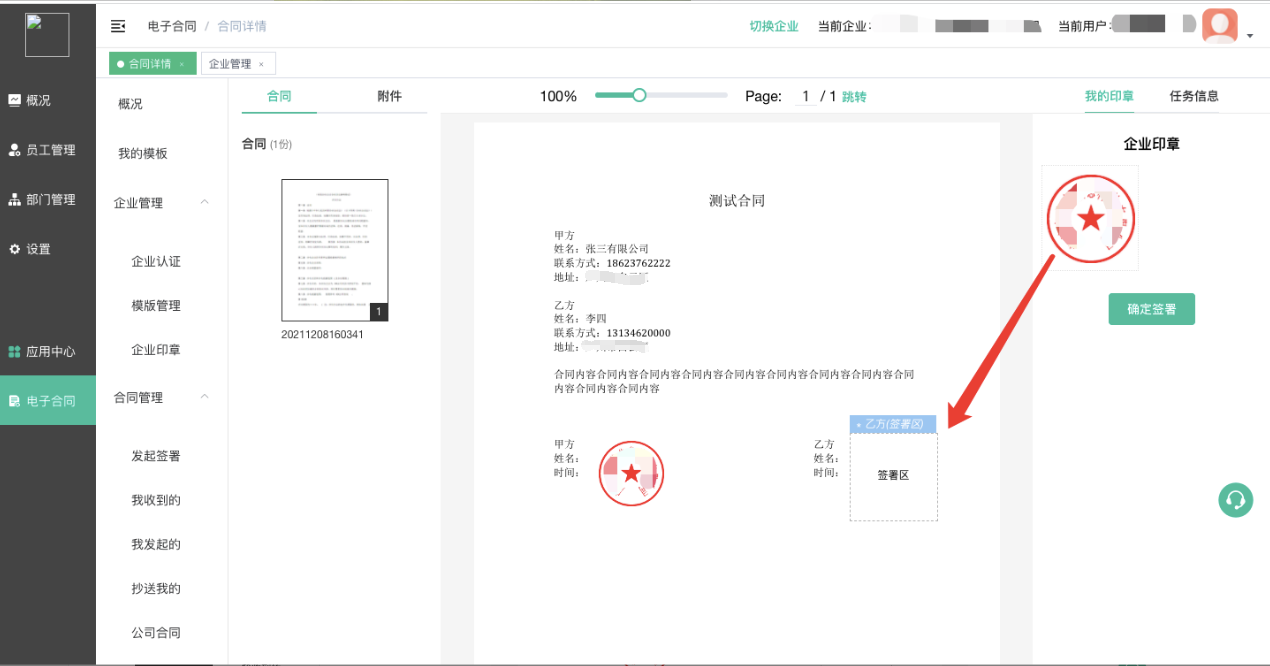Viewport: 1270px width, 666px height.
Task: Close the 企业管理 tab
Action: [x=261, y=64]
